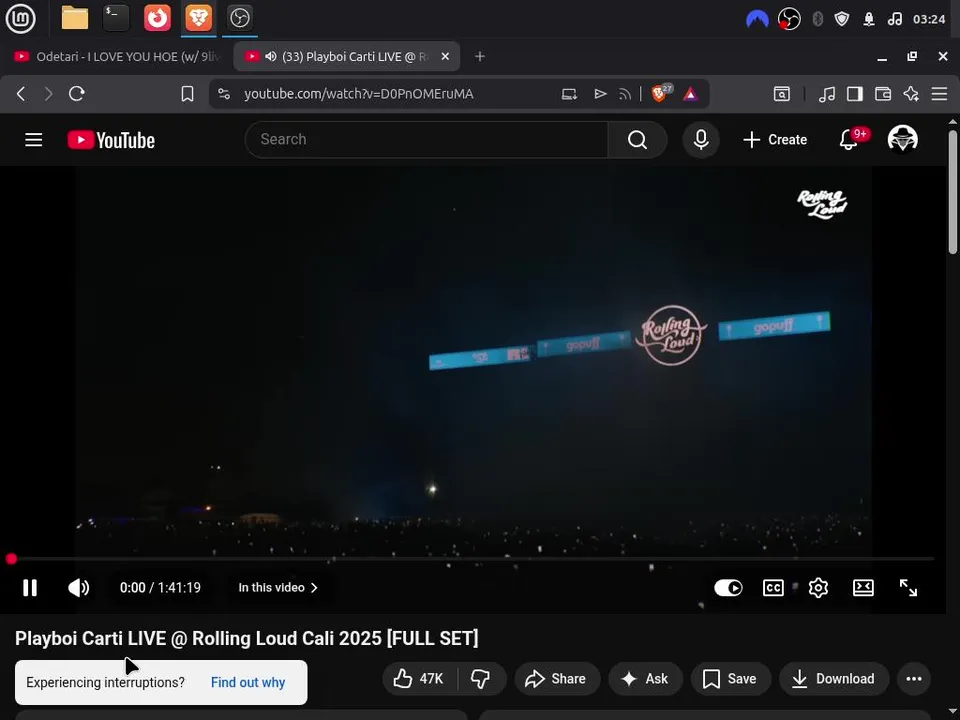Download the video
Viewport: 960px width, 720px height.
(x=834, y=678)
